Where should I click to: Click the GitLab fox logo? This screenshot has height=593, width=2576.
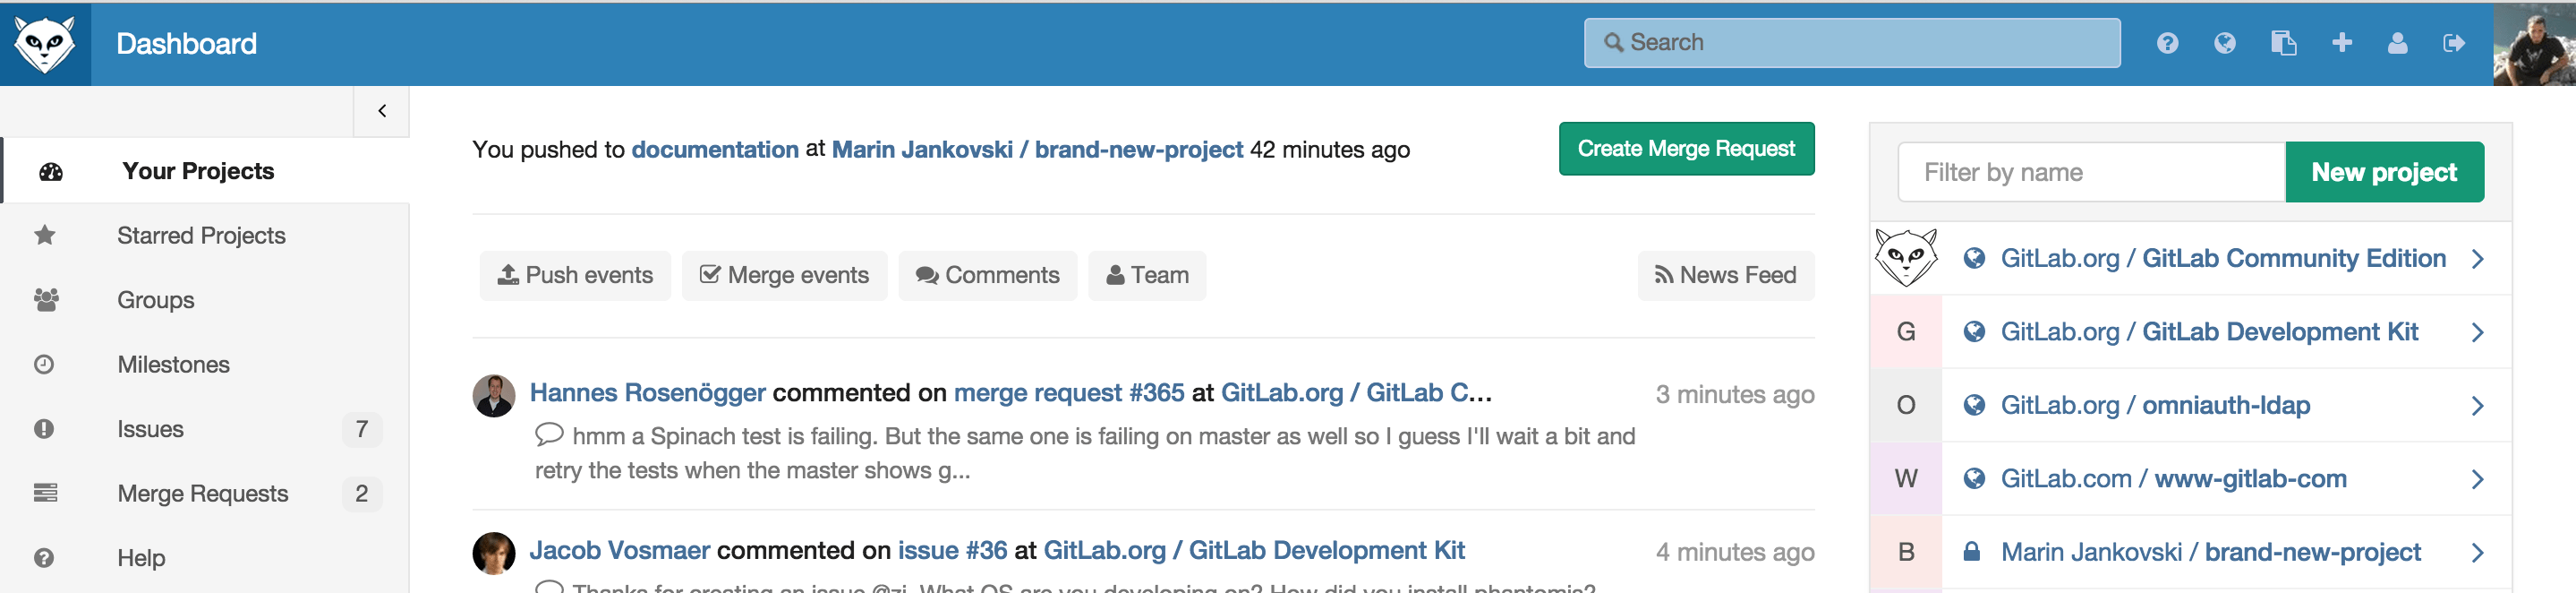[45, 44]
